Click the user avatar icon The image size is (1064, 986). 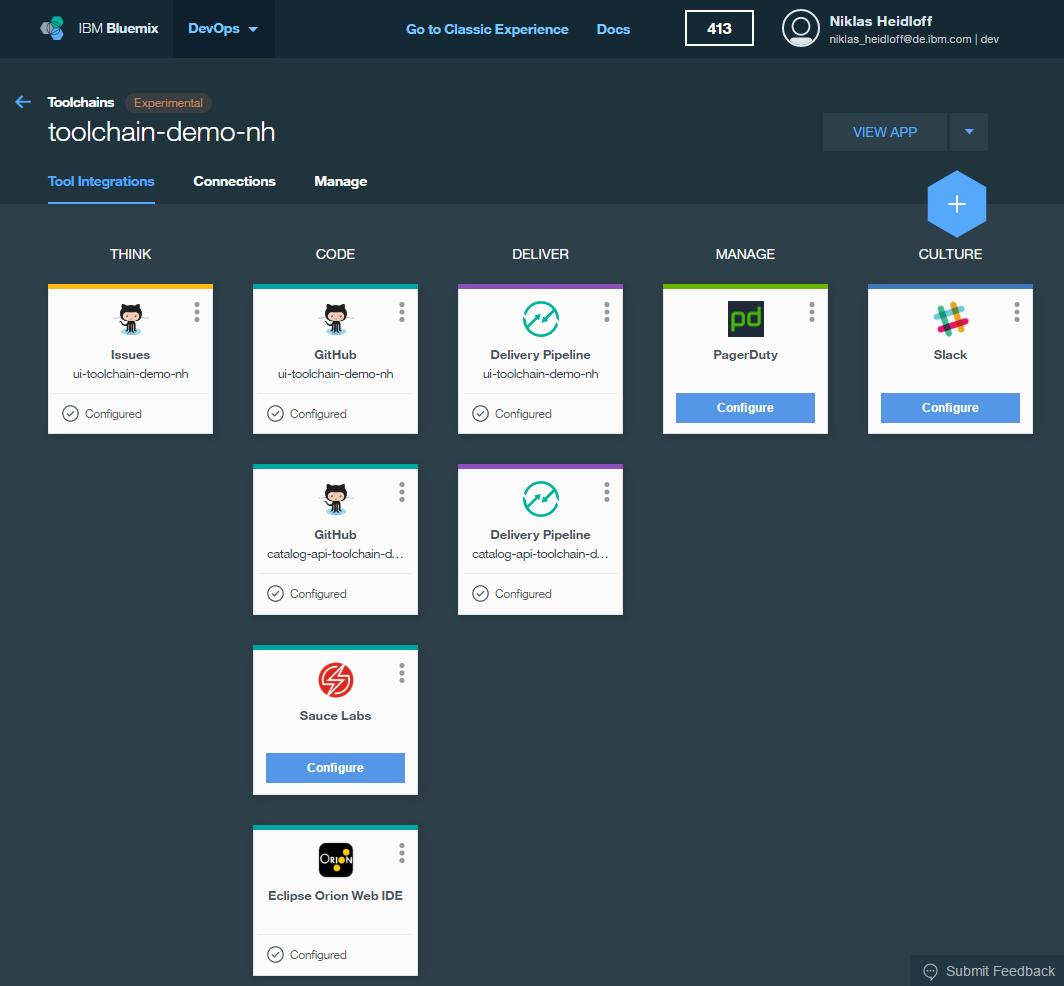click(801, 29)
